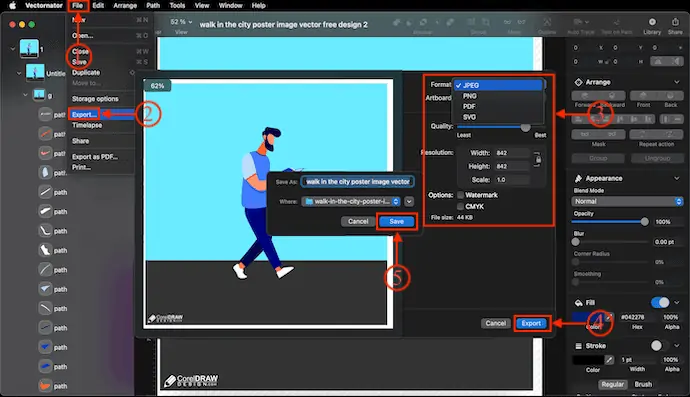Click Cancel in the Save As dialog
This screenshot has width=690, height=397.
(358, 221)
